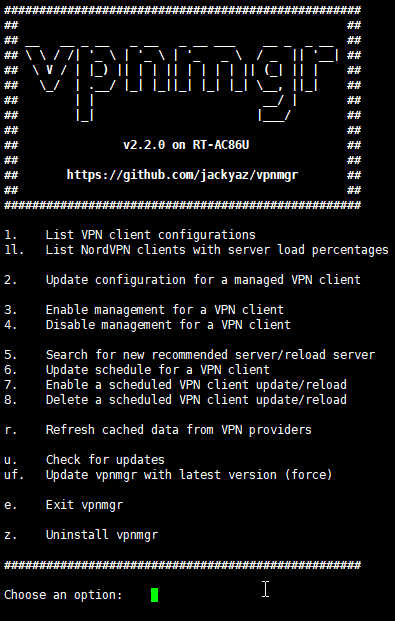Click the github.com/jackyaz/vpnmgr URL
The height and width of the screenshot is (621, 395).
182,175
